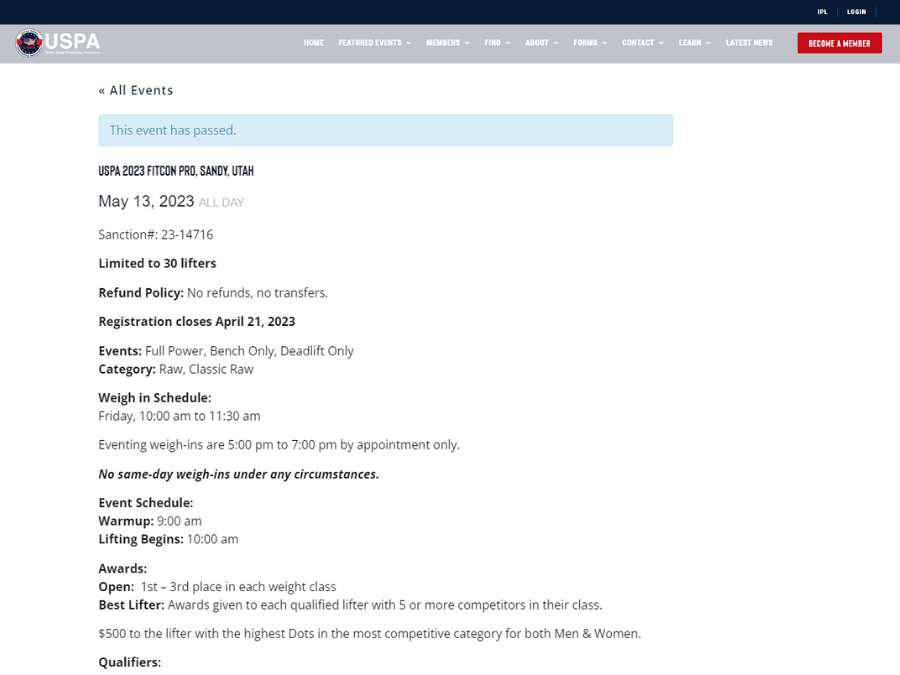Image resolution: width=900 pixels, height=675 pixels.
Task: Follow the IPL link in top bar
Action: point(822,11)
